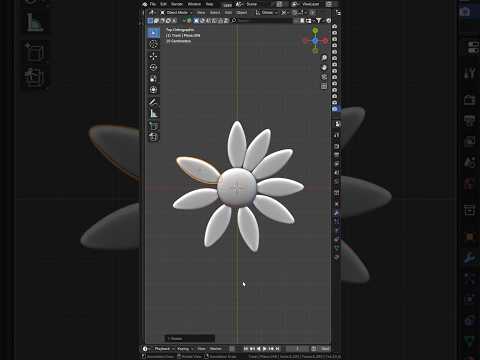Select the Cursor tool in toolbar

(x=153, y=44)
